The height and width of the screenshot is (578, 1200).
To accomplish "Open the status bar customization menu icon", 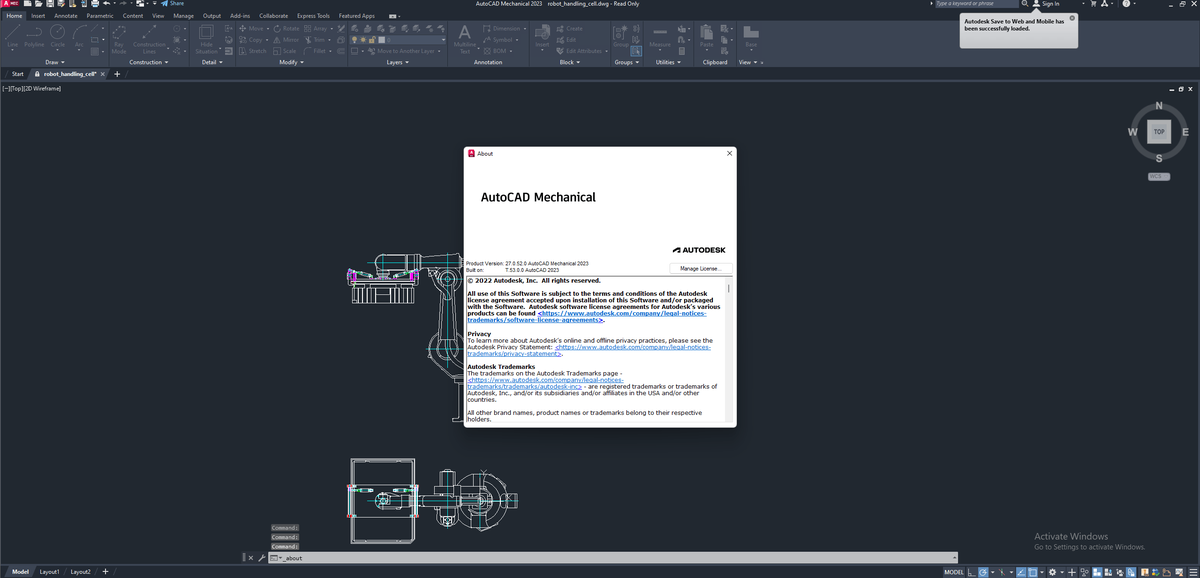I will tap(1193, 572).
